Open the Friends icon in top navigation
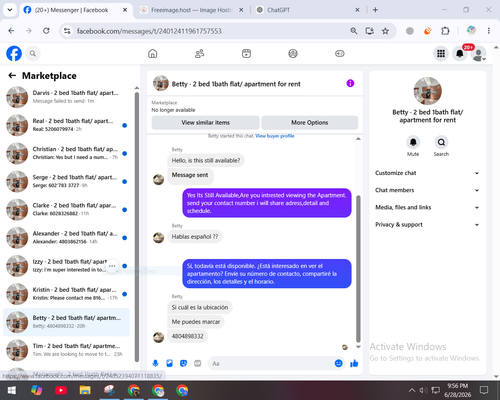 (x=199, y=53)
